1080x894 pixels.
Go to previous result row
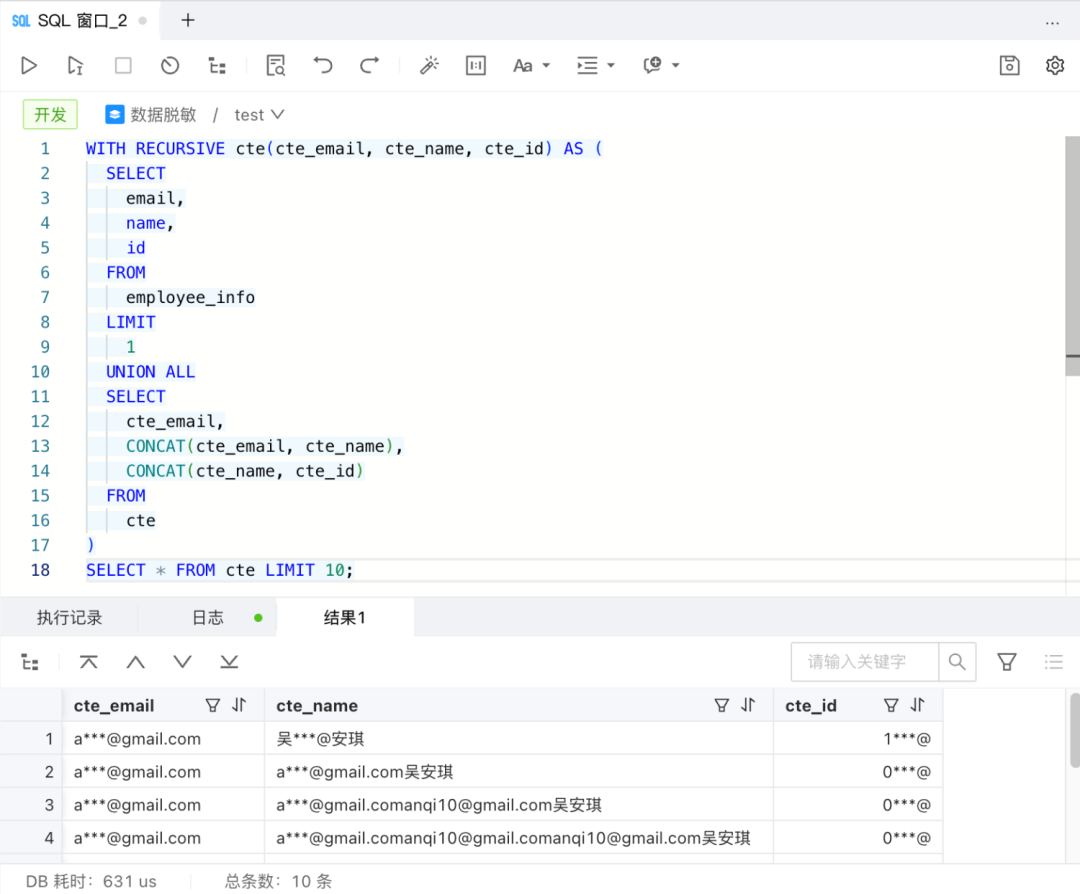(x=136, y=662)
